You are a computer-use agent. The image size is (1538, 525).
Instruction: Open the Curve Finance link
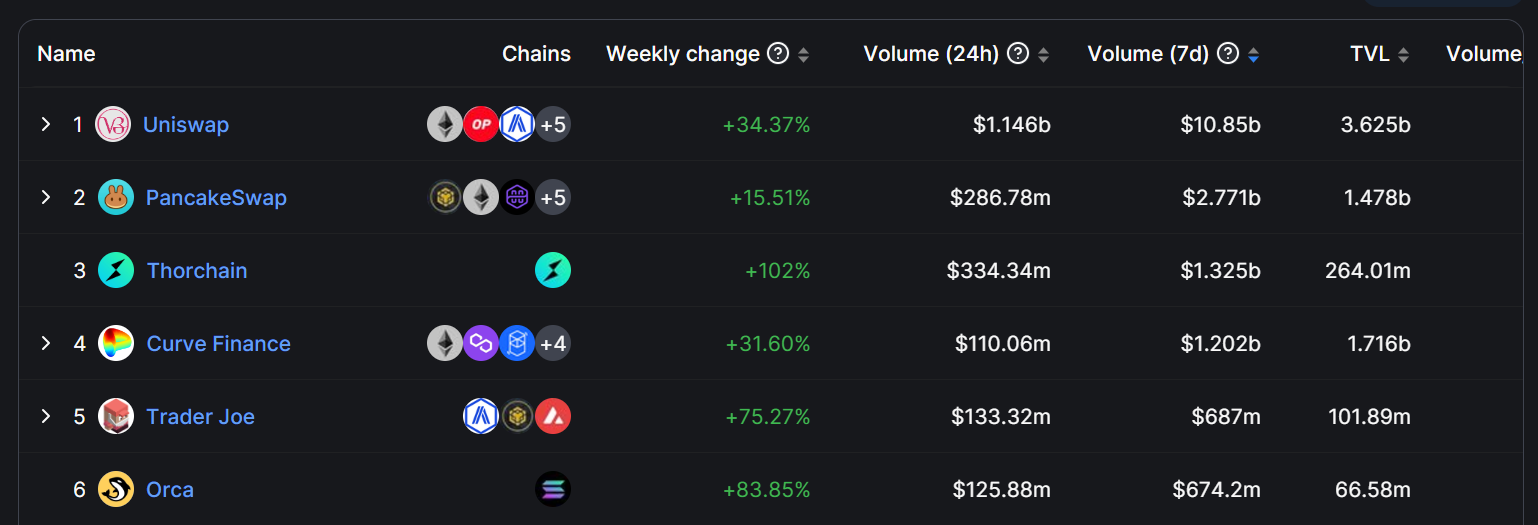219,344
